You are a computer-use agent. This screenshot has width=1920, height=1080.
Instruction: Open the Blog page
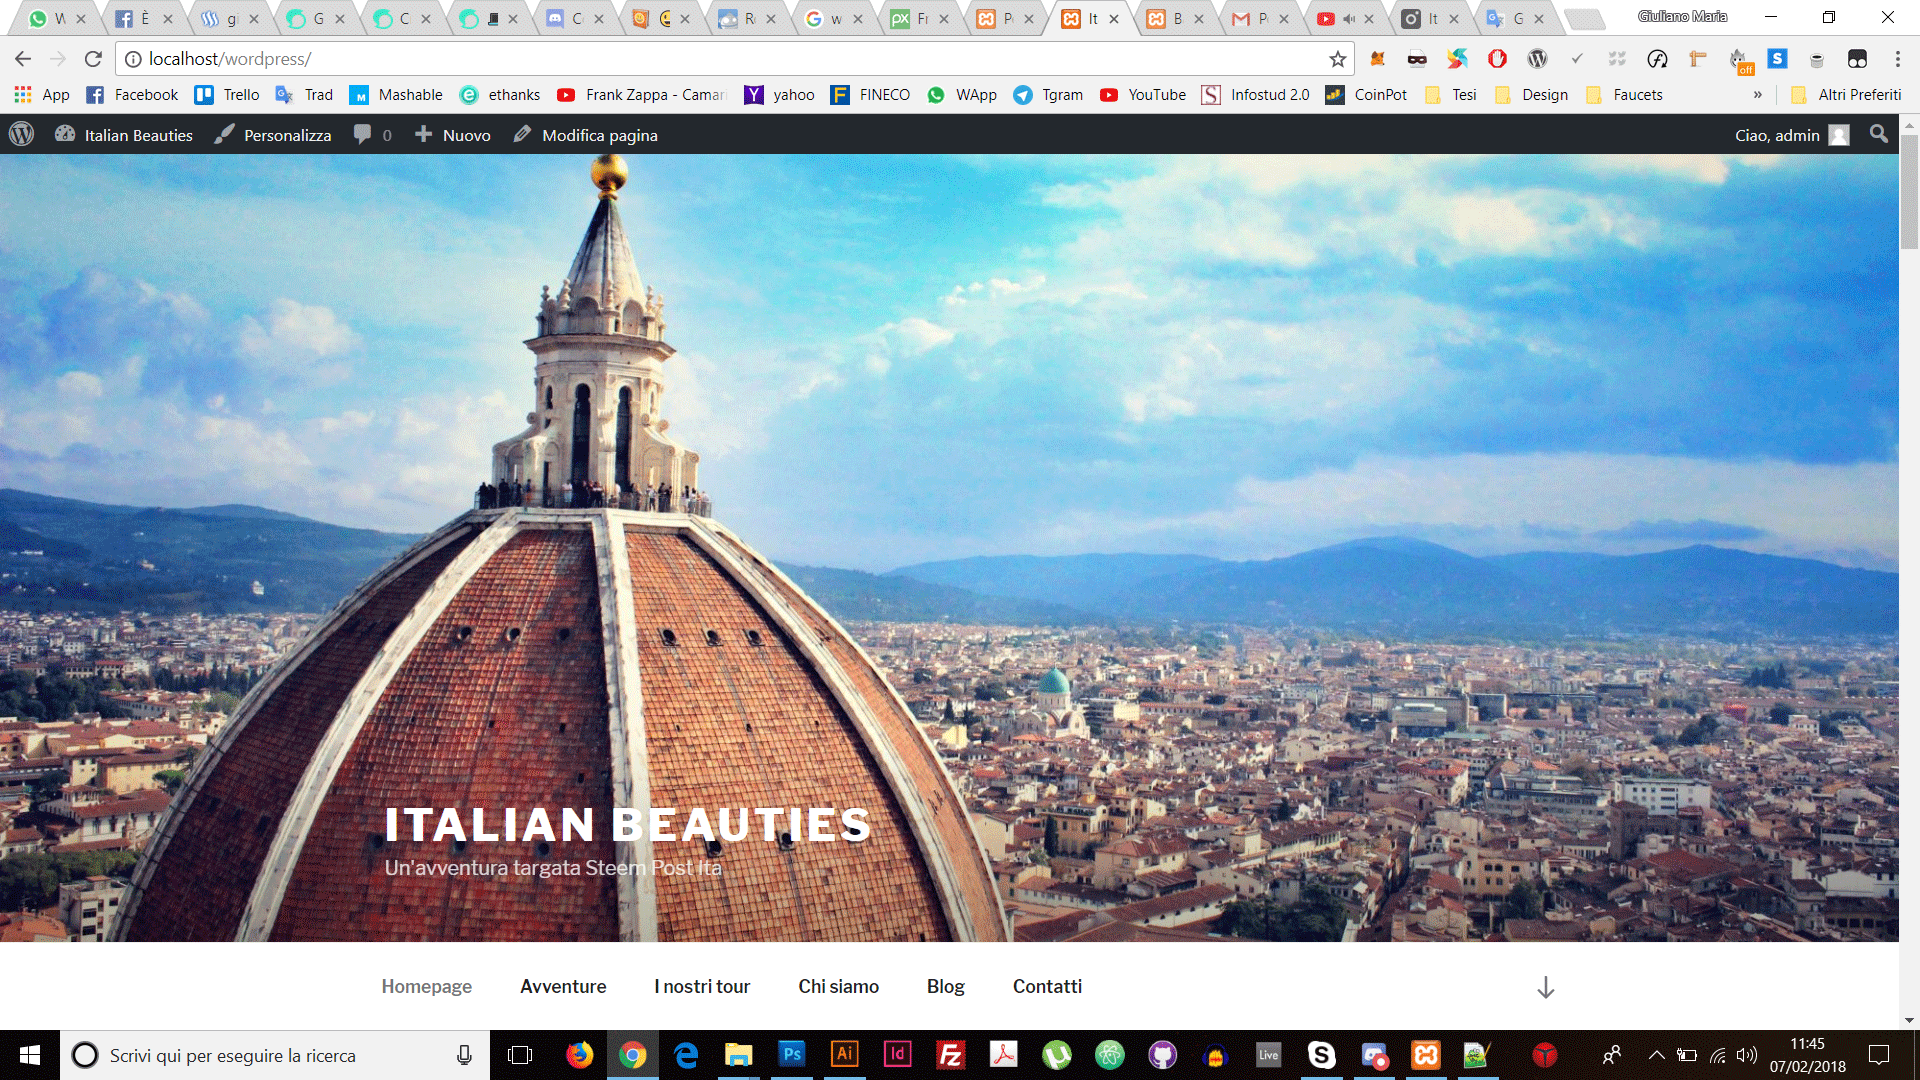(945, 986)
